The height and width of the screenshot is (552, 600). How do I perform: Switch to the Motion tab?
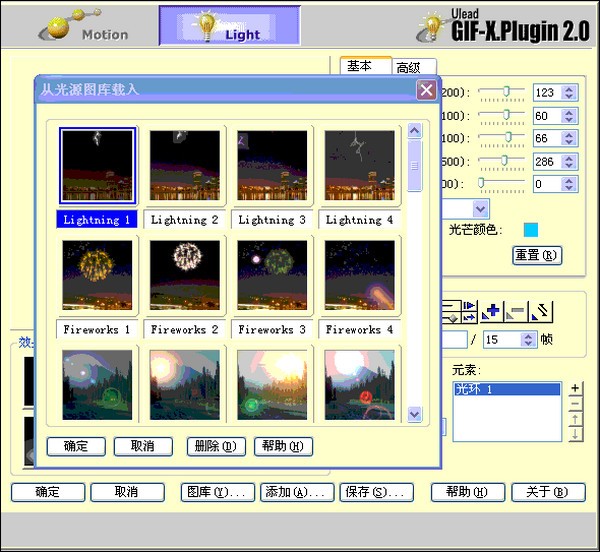point(84,26)
